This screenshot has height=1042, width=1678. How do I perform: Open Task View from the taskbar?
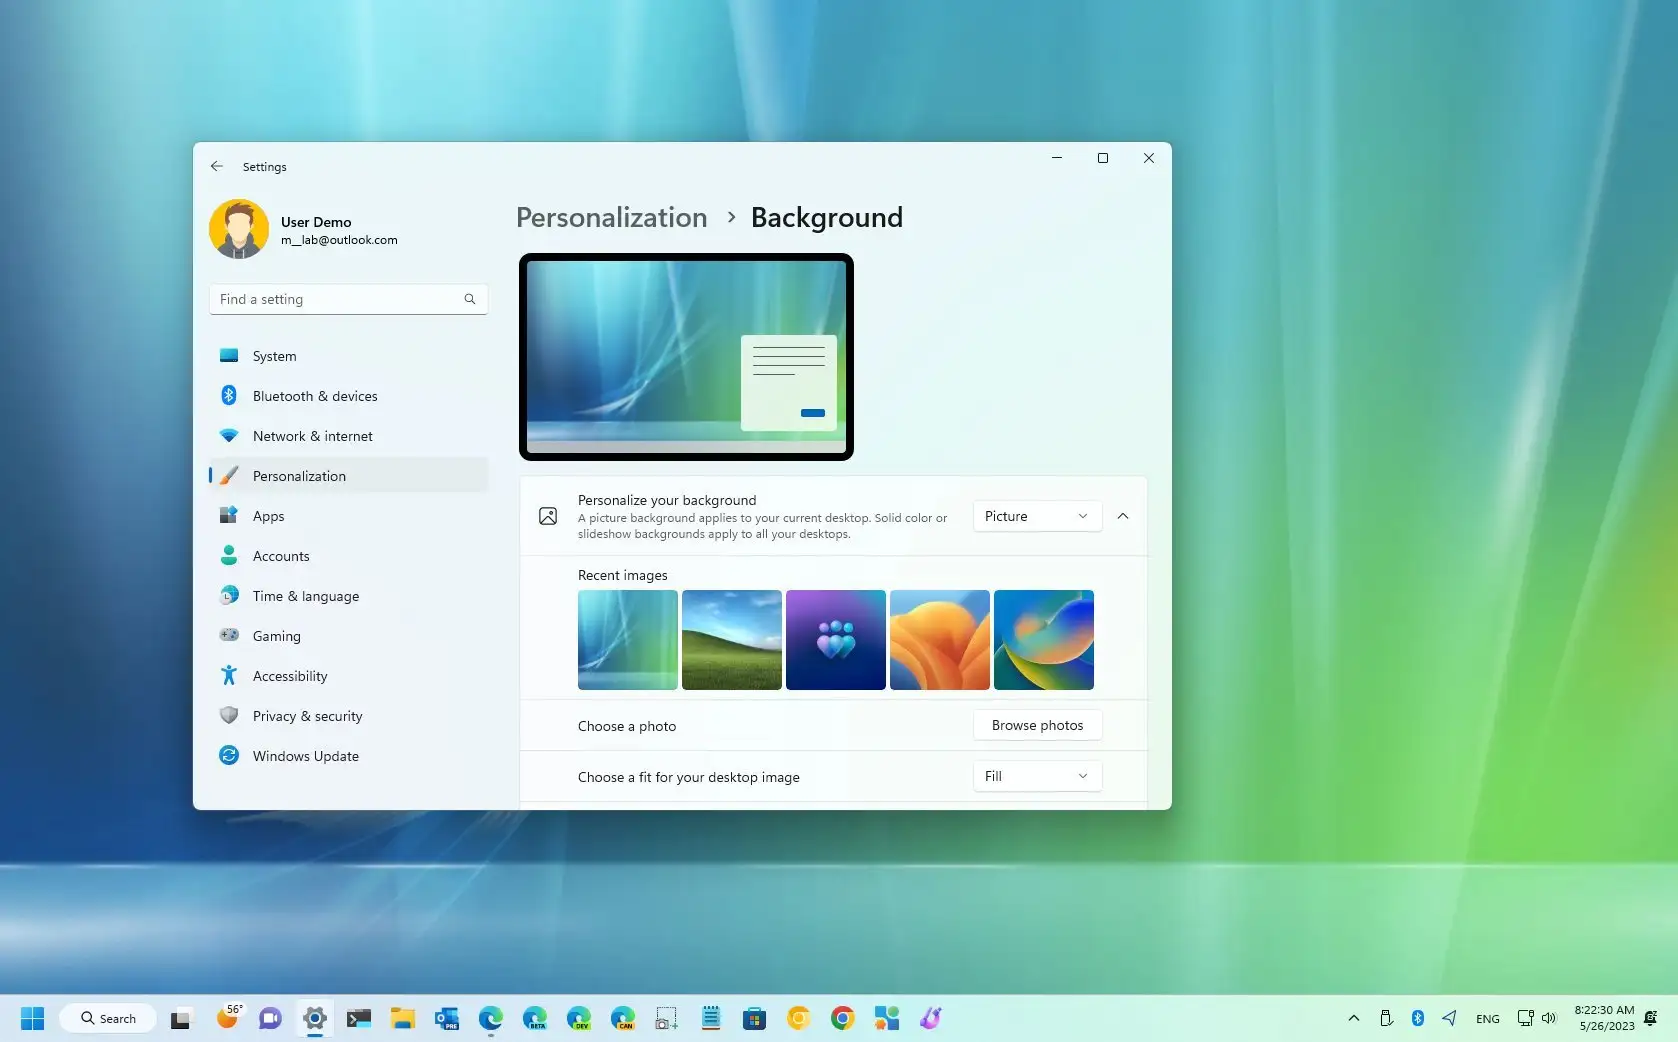pyautogui.click(x=180, y=1019)
